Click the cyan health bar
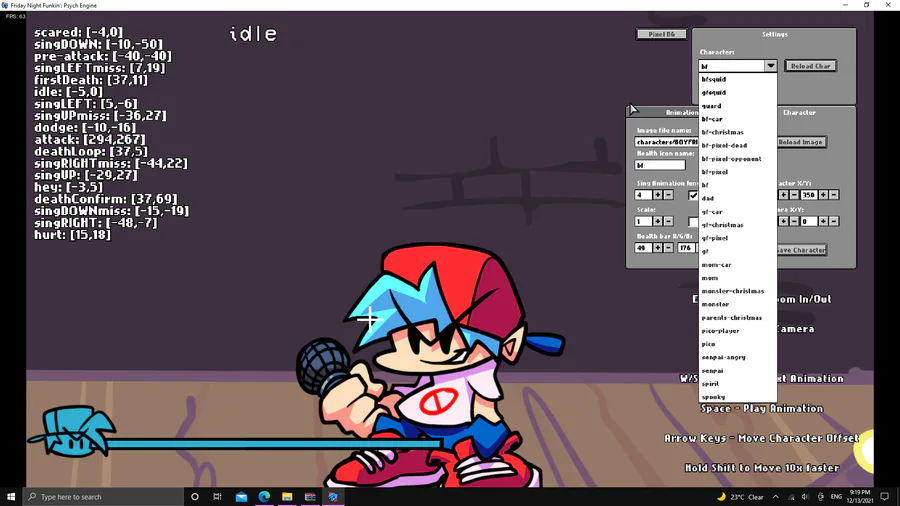900x506 pixels. (x=274, y=444)
